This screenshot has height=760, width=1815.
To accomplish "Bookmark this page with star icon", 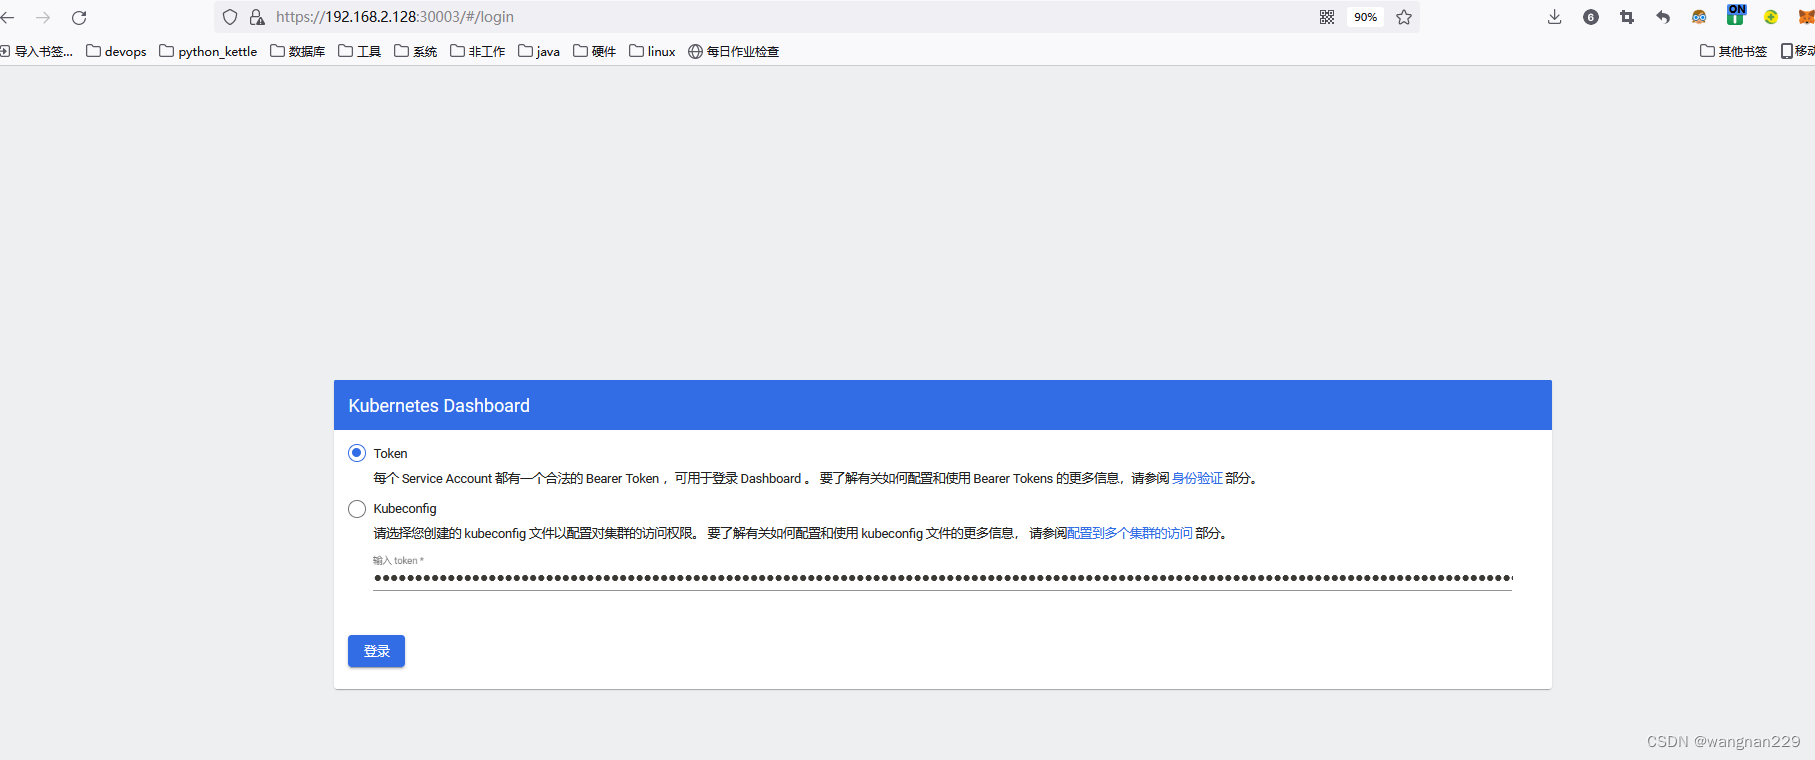I will click(1404, 17).
